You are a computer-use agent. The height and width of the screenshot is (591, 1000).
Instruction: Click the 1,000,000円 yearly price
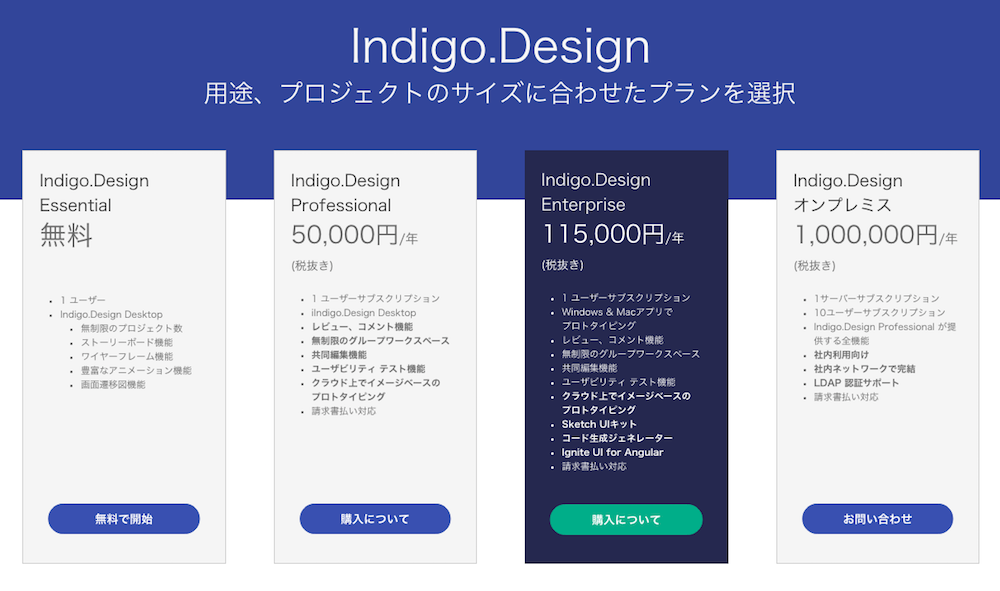point(866,236)
